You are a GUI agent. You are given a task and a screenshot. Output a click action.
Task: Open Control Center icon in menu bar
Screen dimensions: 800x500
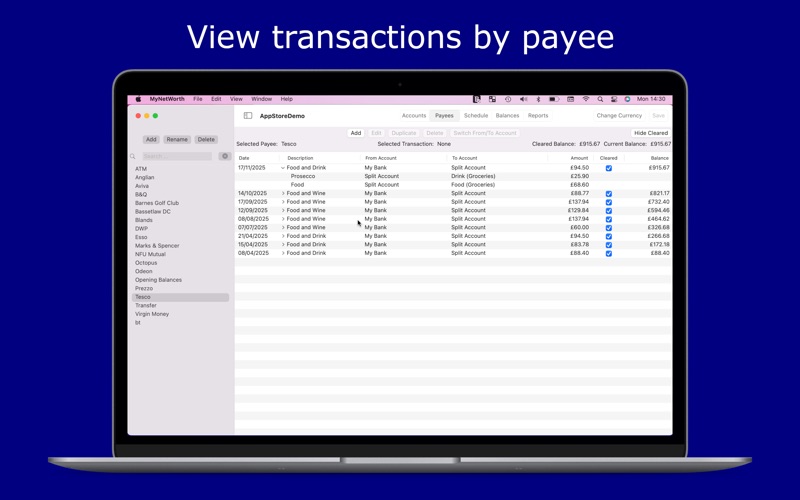point(614,99)
